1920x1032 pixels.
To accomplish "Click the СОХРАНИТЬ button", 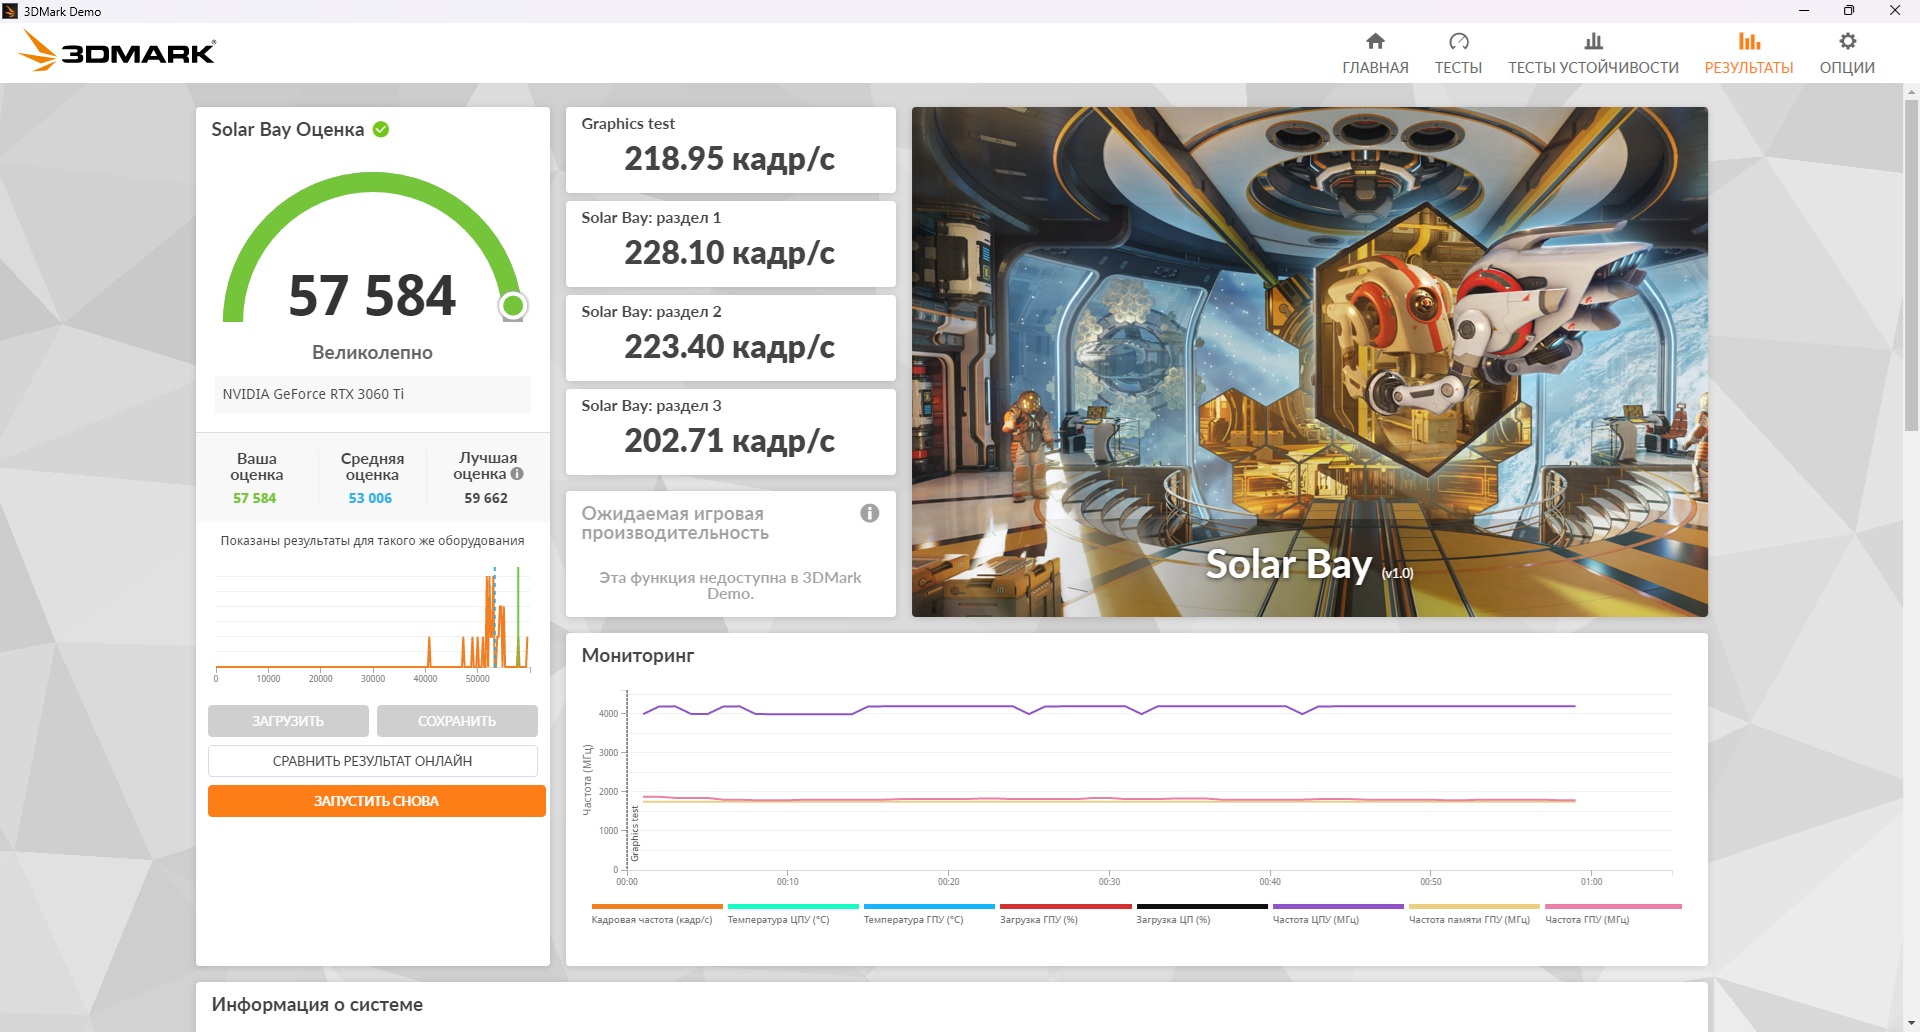I will tap(457, 721).
